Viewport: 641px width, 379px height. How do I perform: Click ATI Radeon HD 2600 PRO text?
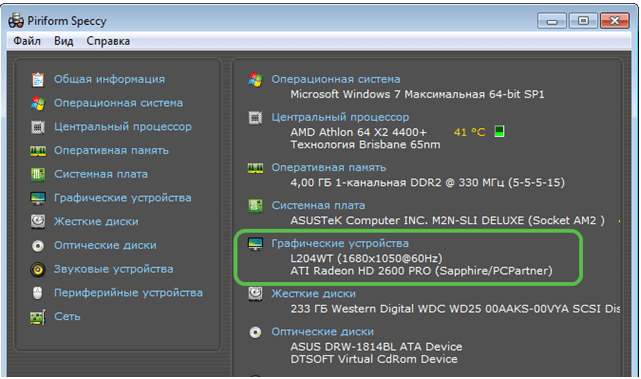point(421,271)
